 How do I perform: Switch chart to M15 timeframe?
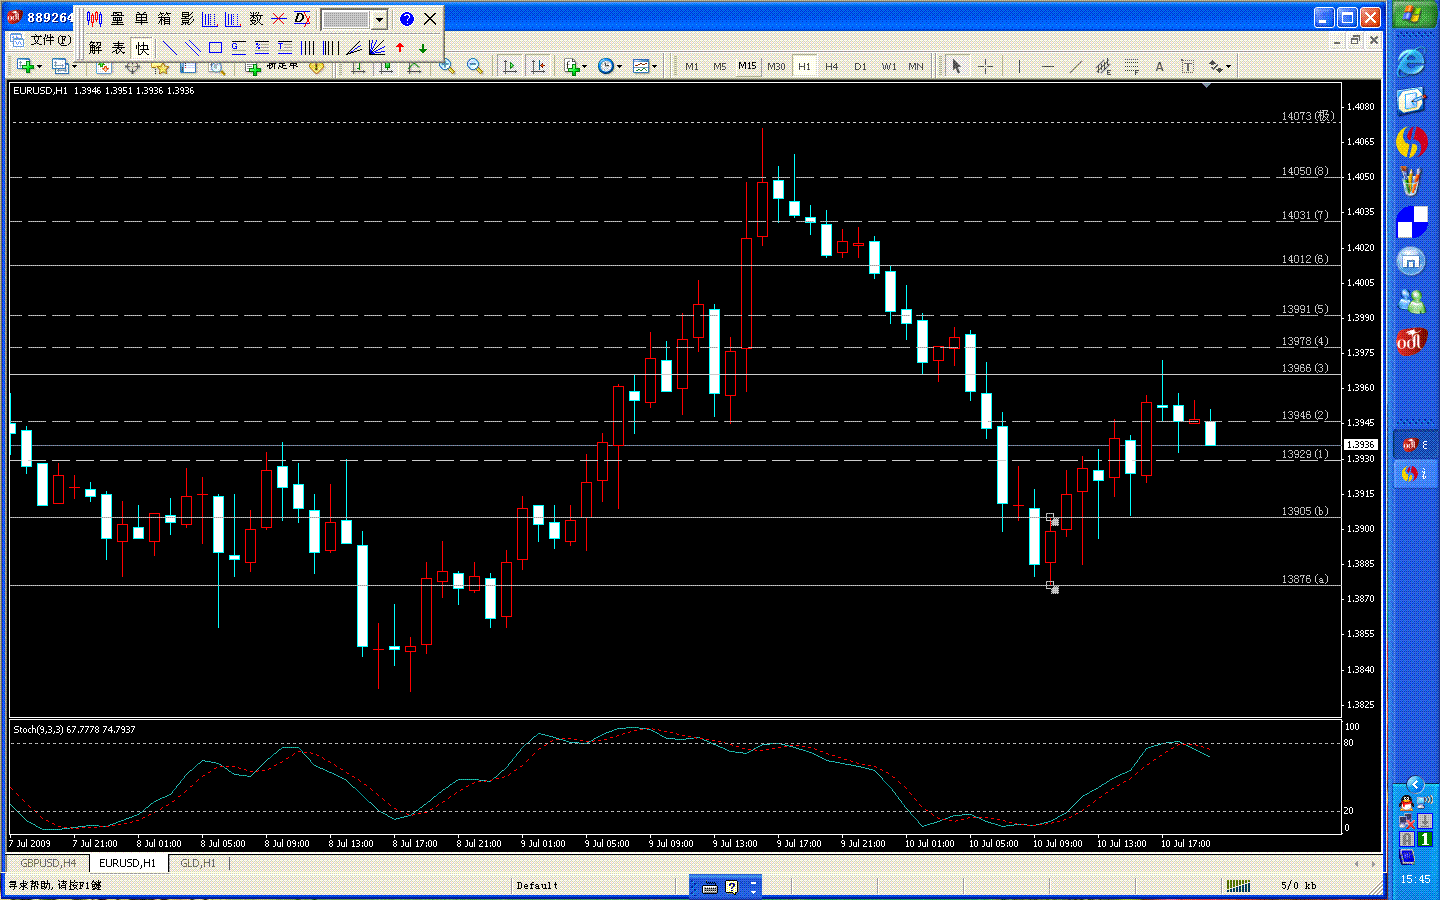pos(747,66)
